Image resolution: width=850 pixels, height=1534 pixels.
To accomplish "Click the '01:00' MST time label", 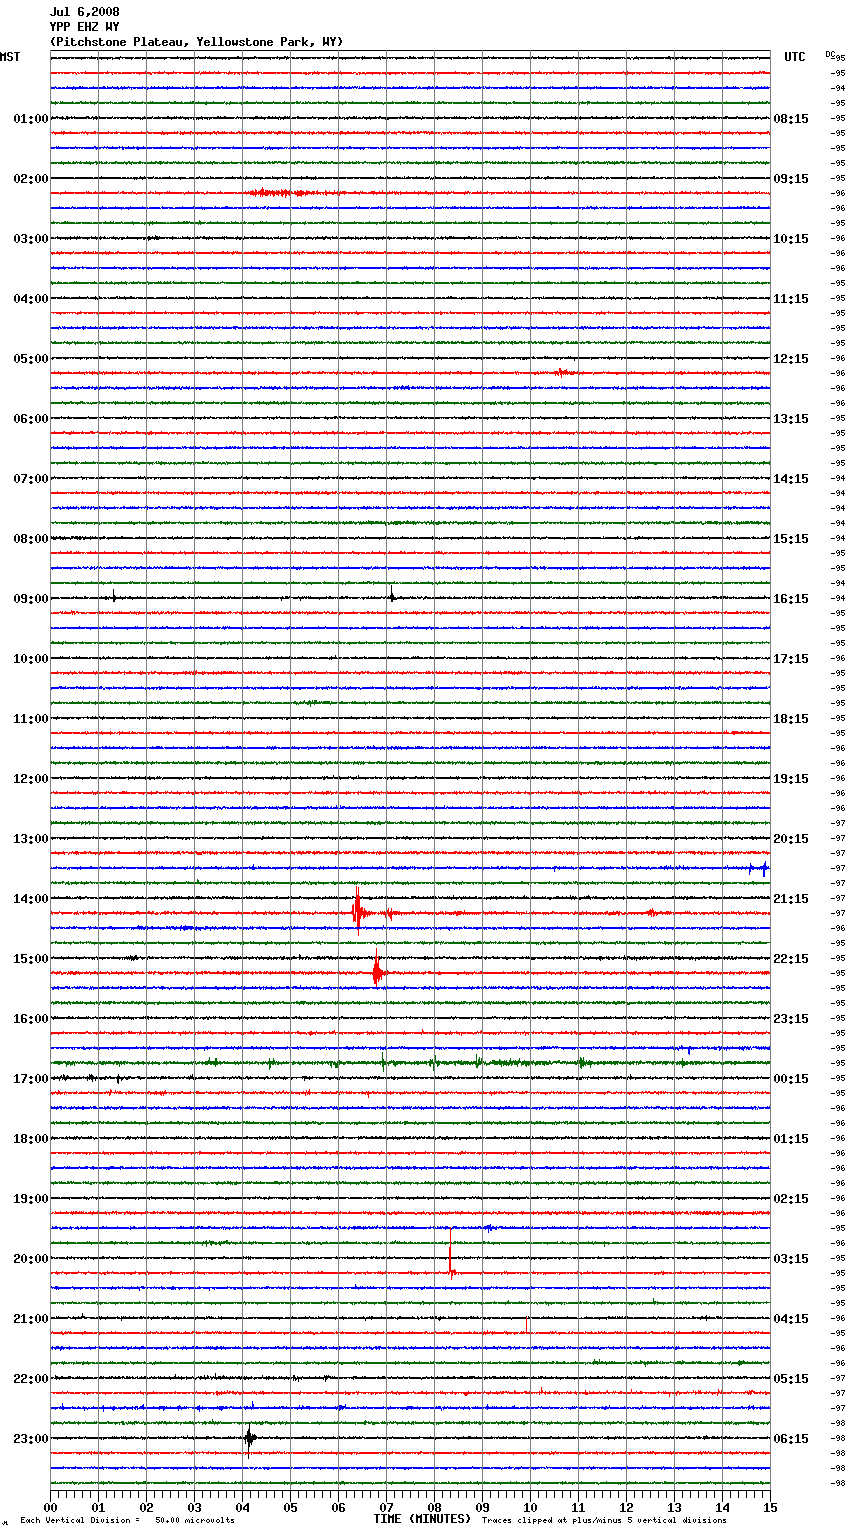I will (31, 119).
